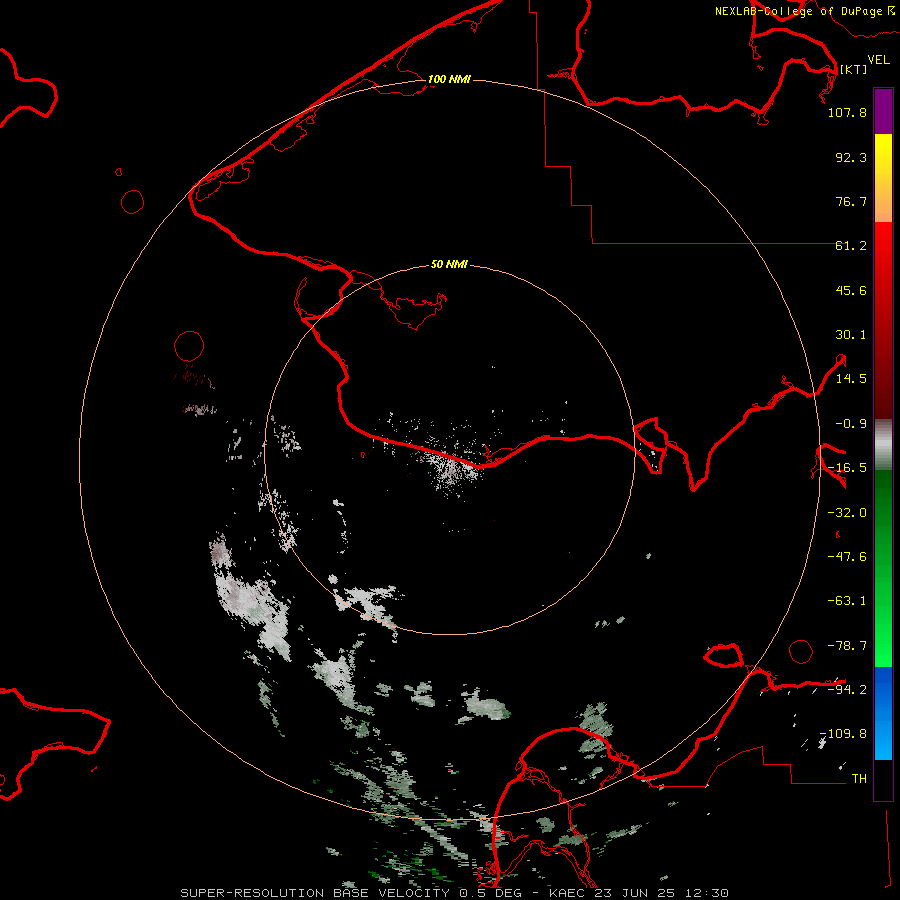Click the -94.2 velocity scale value

pos(847,690)
